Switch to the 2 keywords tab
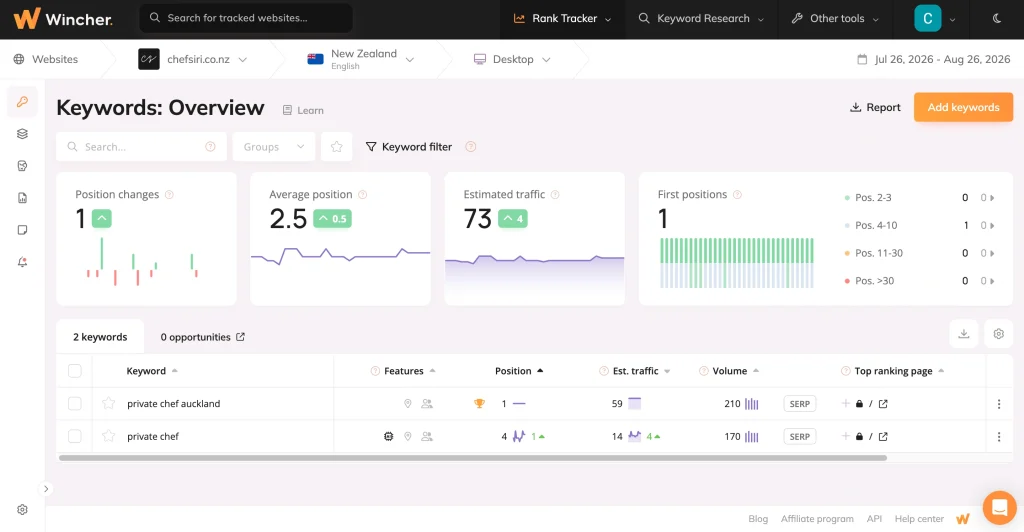The image size is (1024, 532). [100, 337]
